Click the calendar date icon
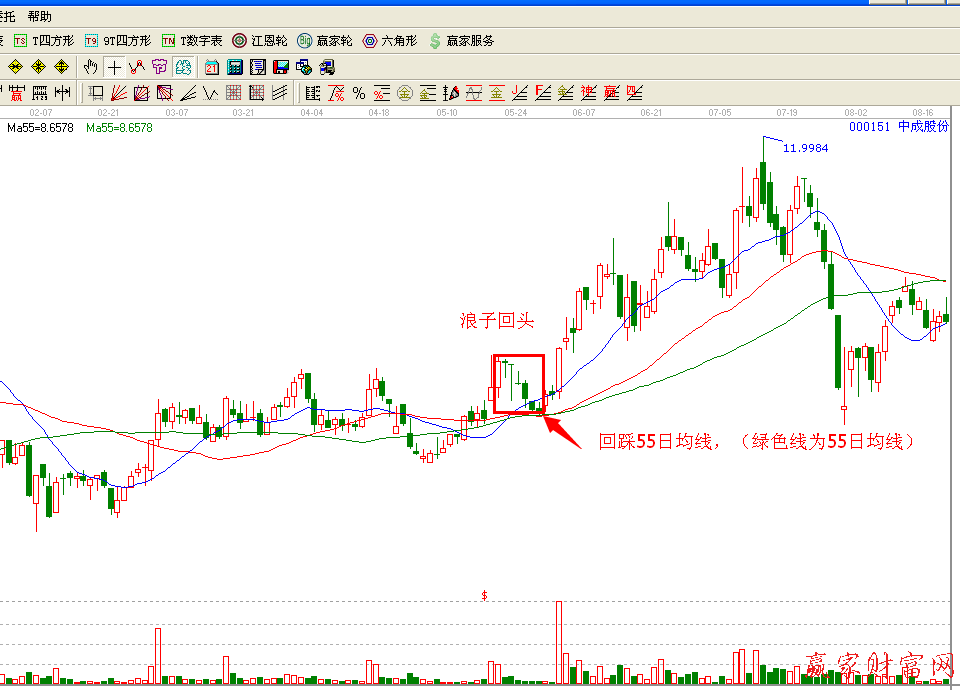The height and width of the screenshot is (690, 960). point(212,67)
